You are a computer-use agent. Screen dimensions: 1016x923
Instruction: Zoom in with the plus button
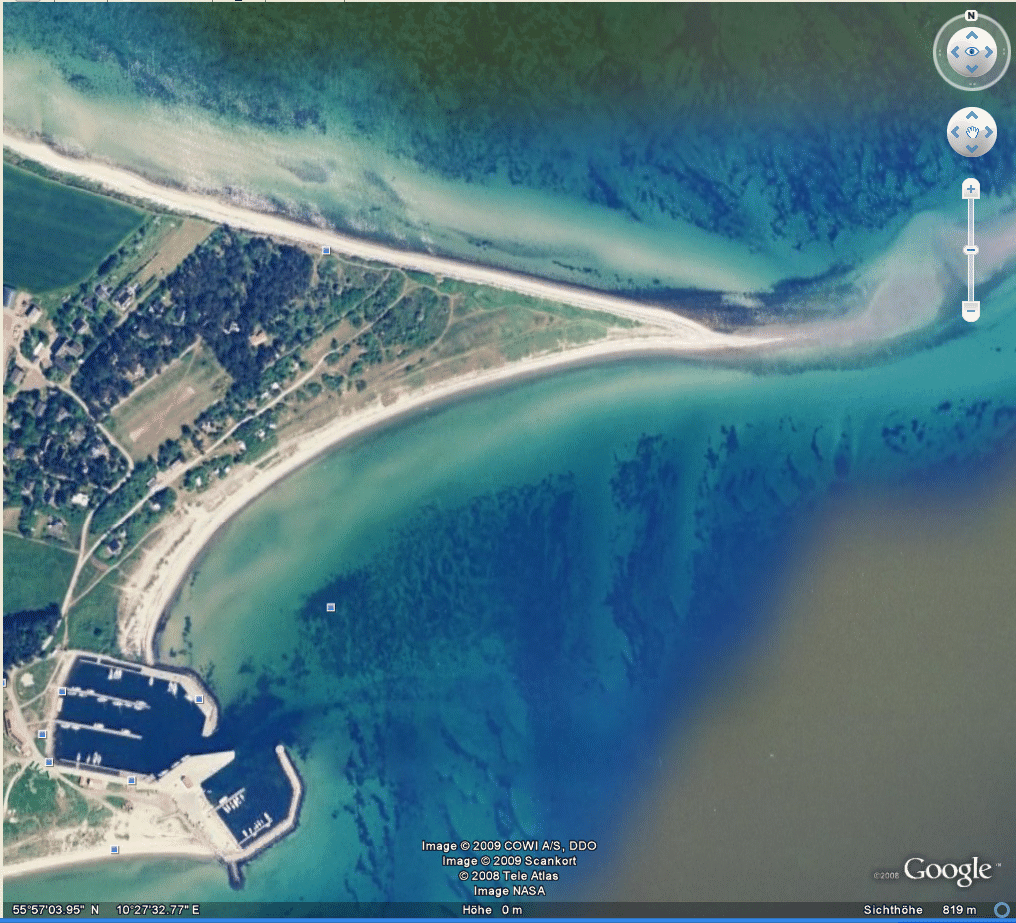[970, 189]
